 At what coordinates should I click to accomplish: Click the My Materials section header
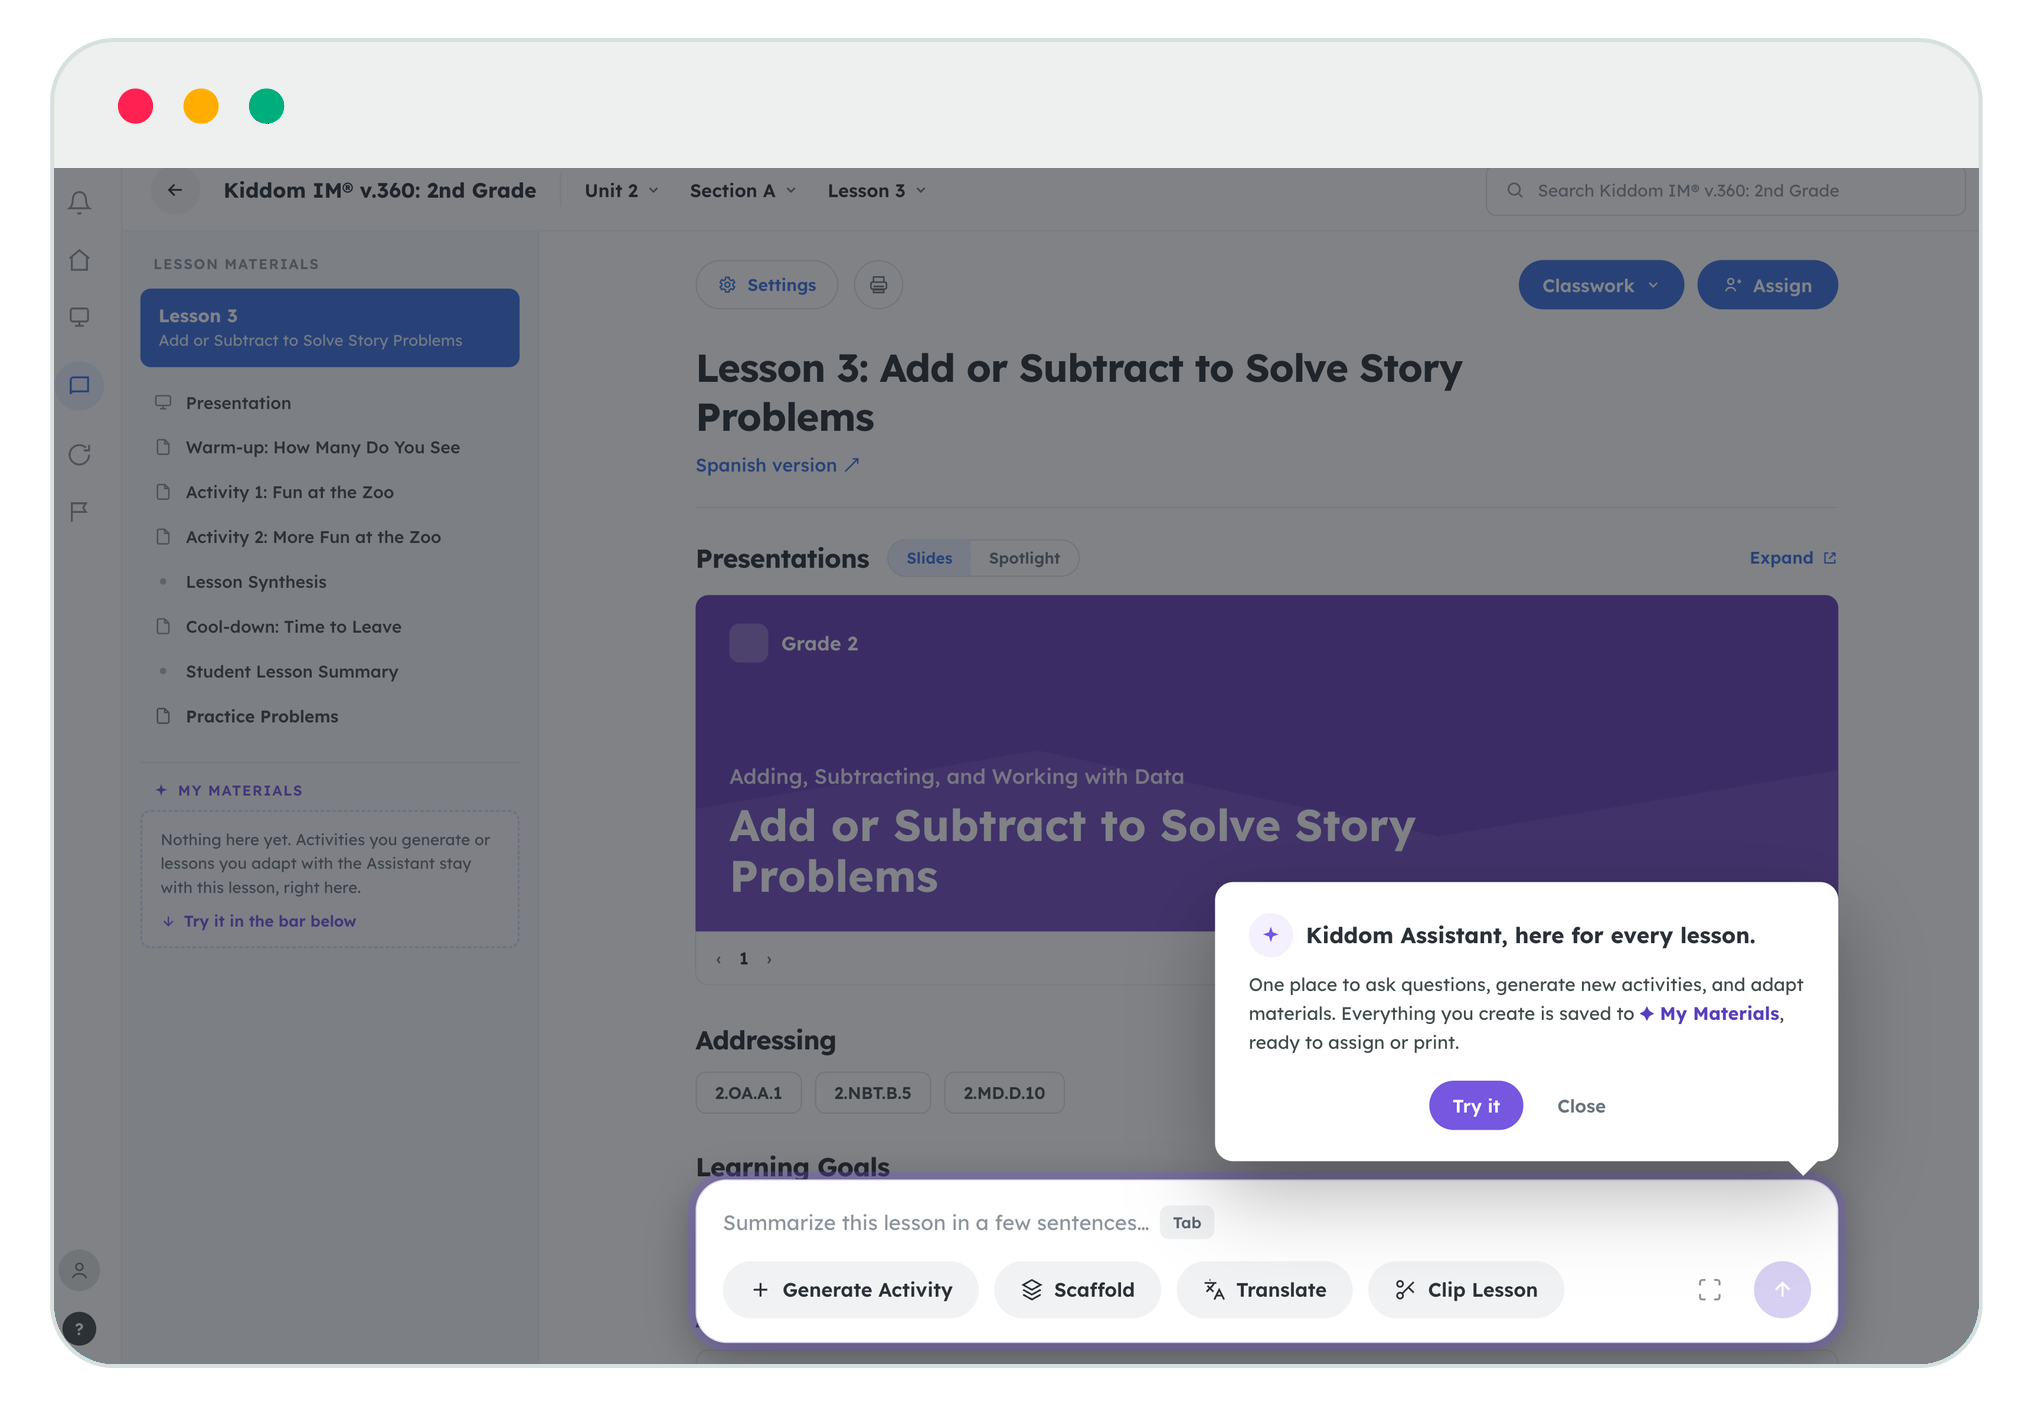[229, 790]
